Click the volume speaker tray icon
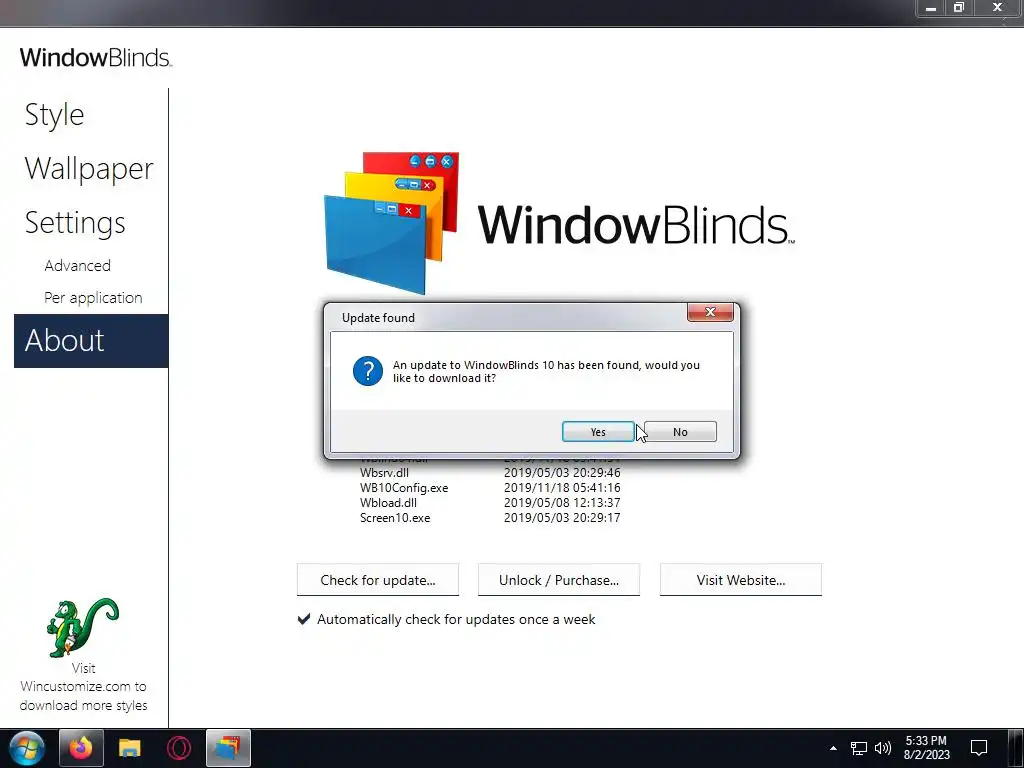 pyautogui.click(x=883, y=748)
